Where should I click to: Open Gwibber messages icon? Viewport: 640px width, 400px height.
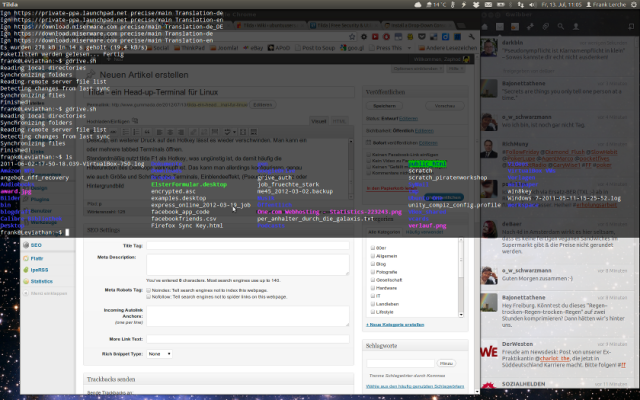tap(500, 27)
